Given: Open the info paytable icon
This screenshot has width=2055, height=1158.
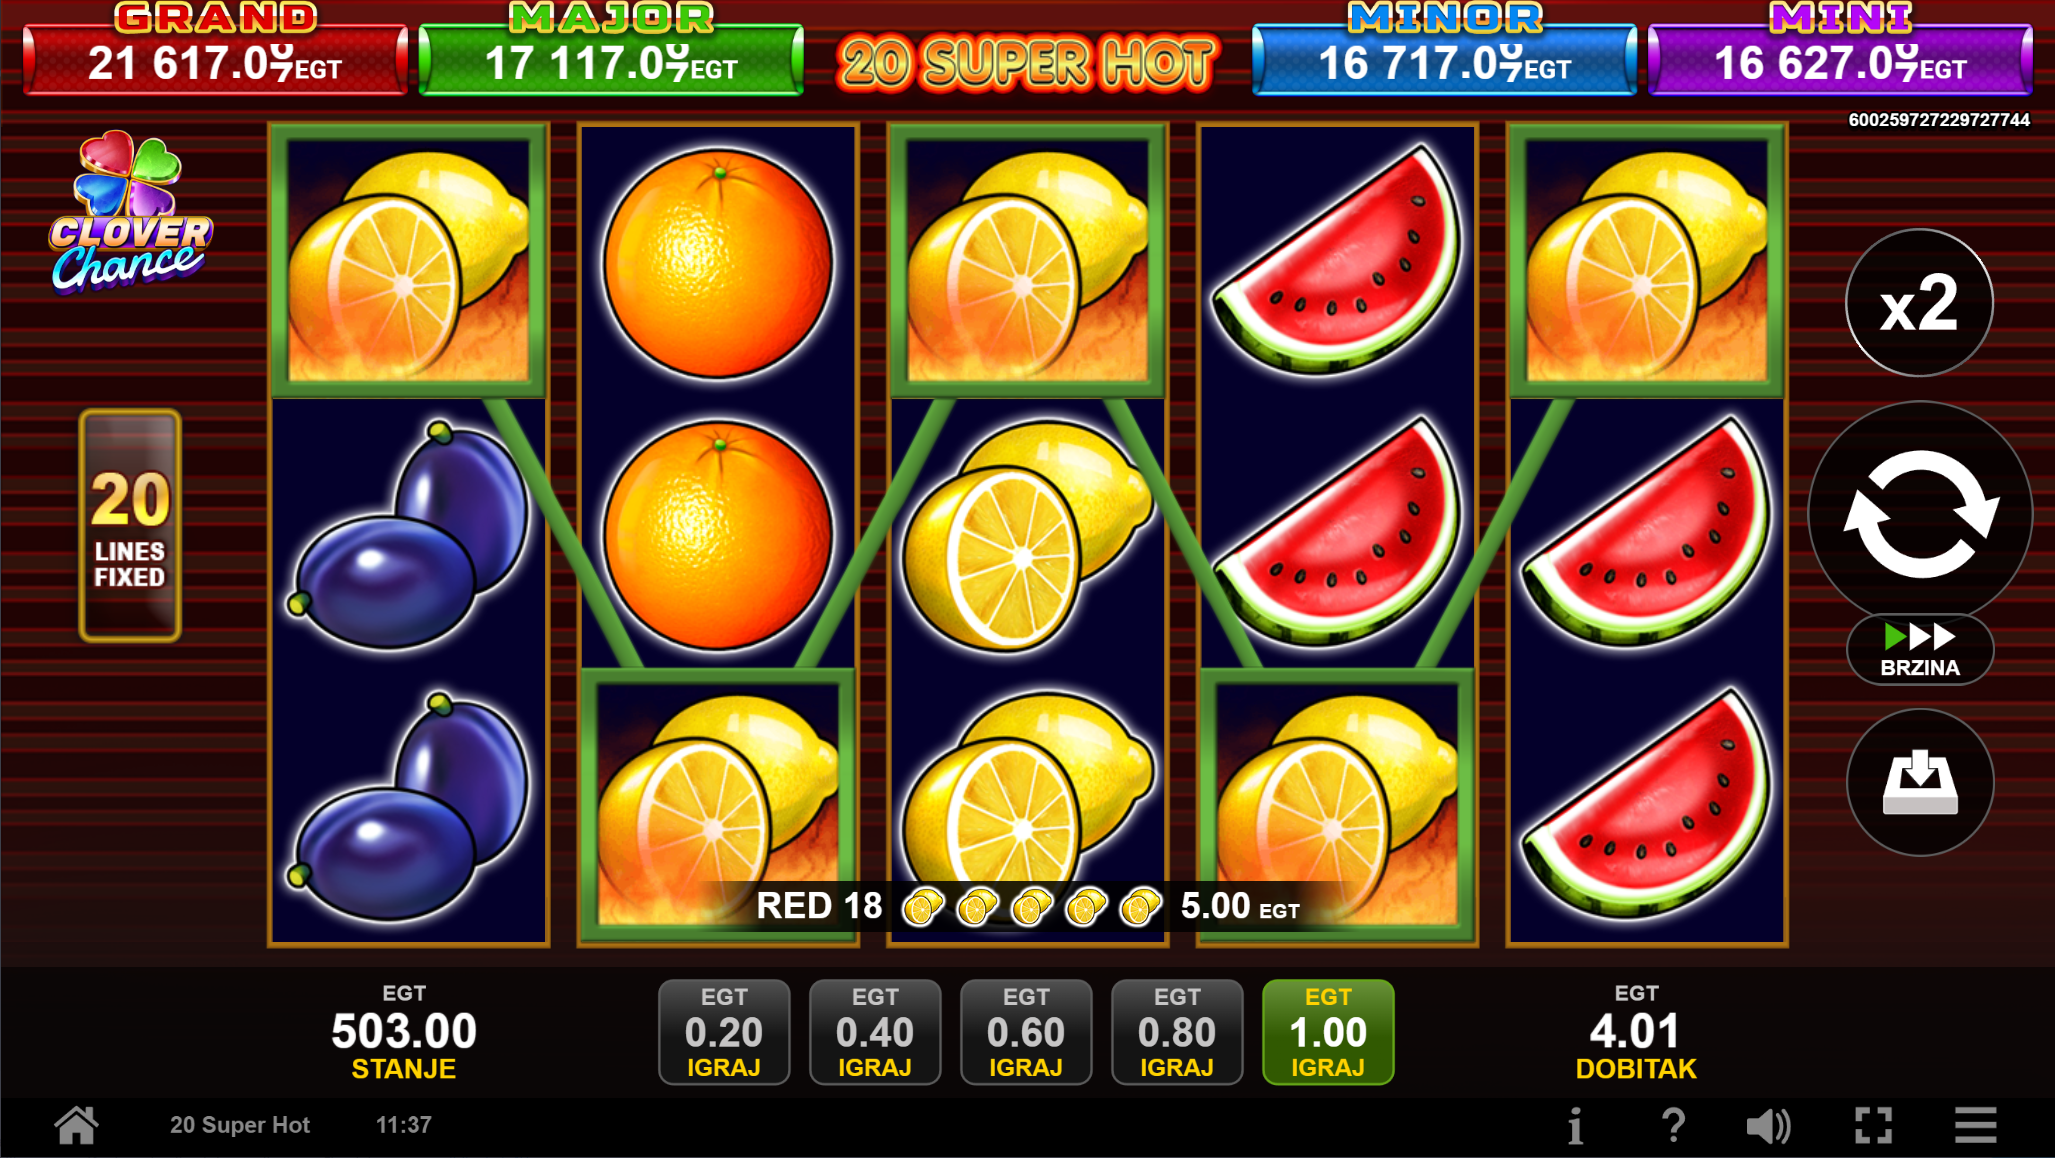Looking at the screenshot, I should click(1576, 1126).
